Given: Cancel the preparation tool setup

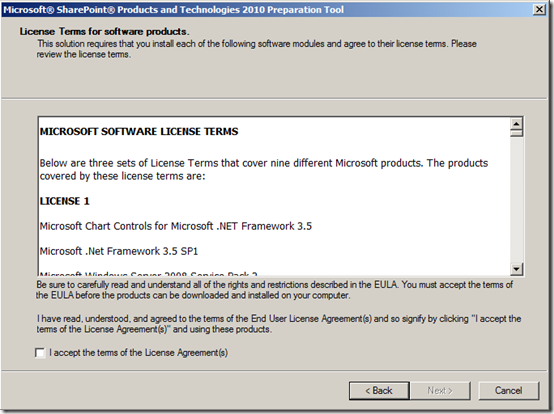Looking at the screenshot, I should pos(508,391).
